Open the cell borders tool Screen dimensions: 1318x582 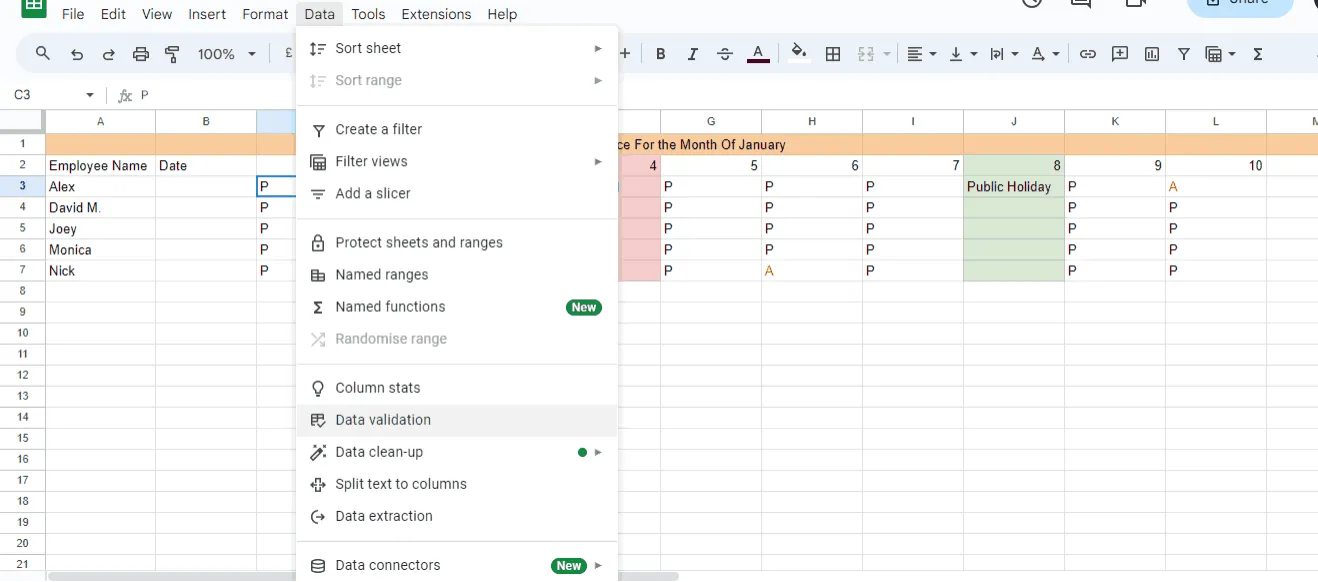(x=833, y=54)
